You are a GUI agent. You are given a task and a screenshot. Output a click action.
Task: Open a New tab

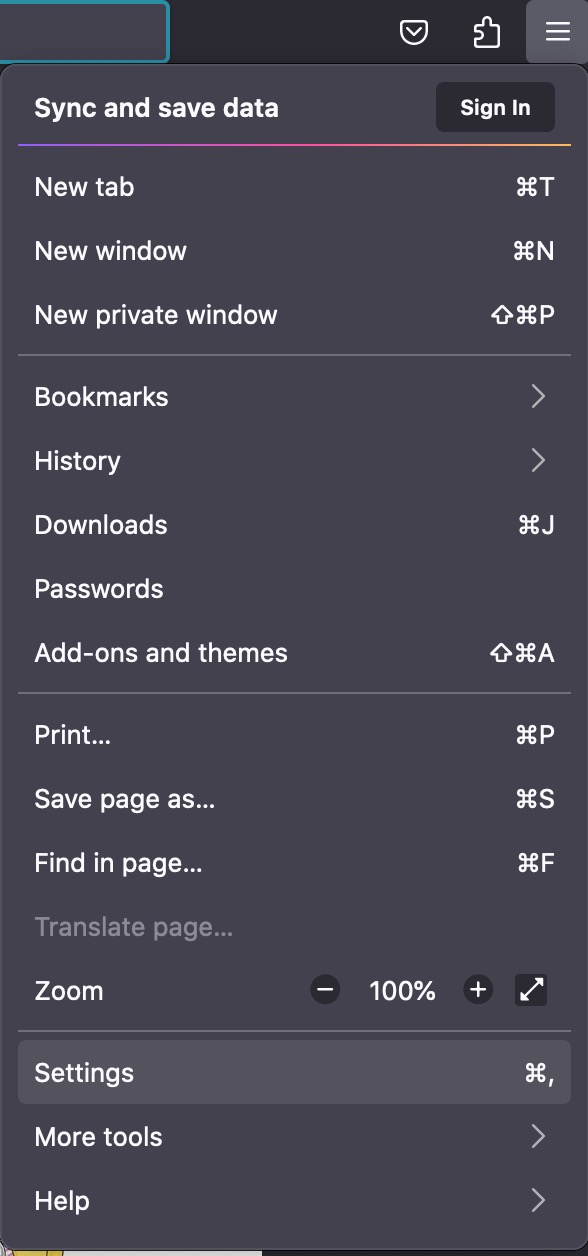(294, 187)
